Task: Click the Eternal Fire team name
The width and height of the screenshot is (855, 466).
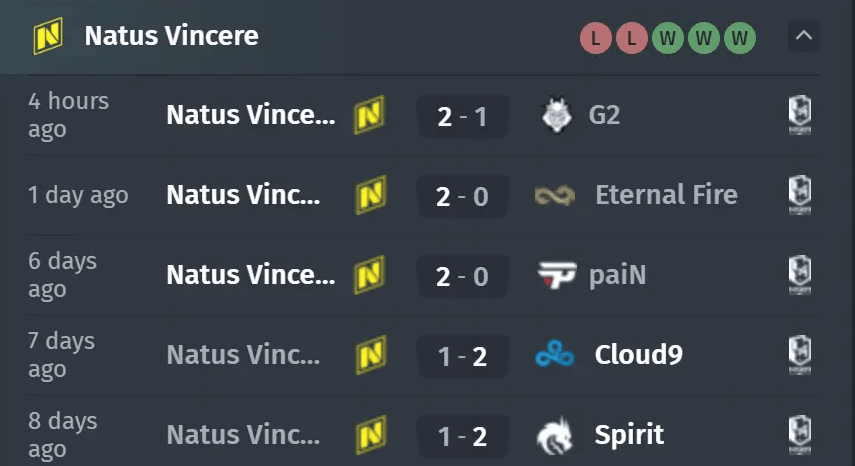Action: coord(666,194)
